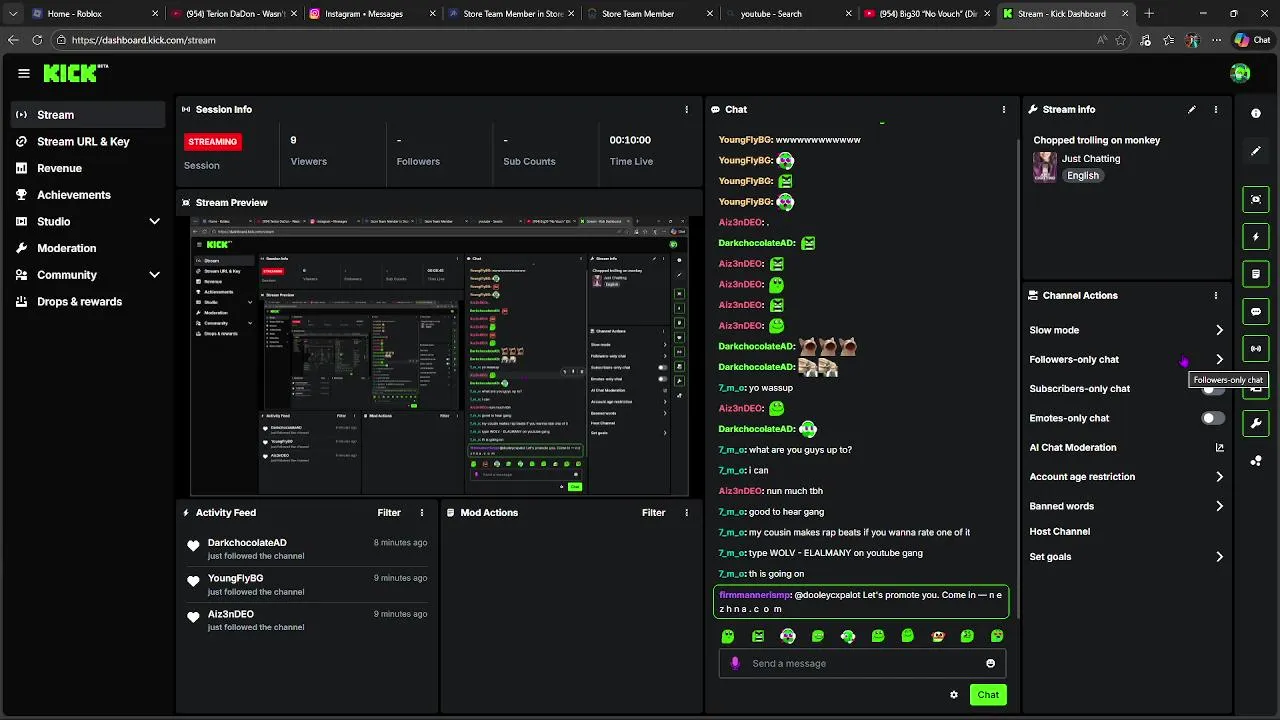Click Just Chatting category thumbnail
1280x720 pixels.
[1045, 167]
